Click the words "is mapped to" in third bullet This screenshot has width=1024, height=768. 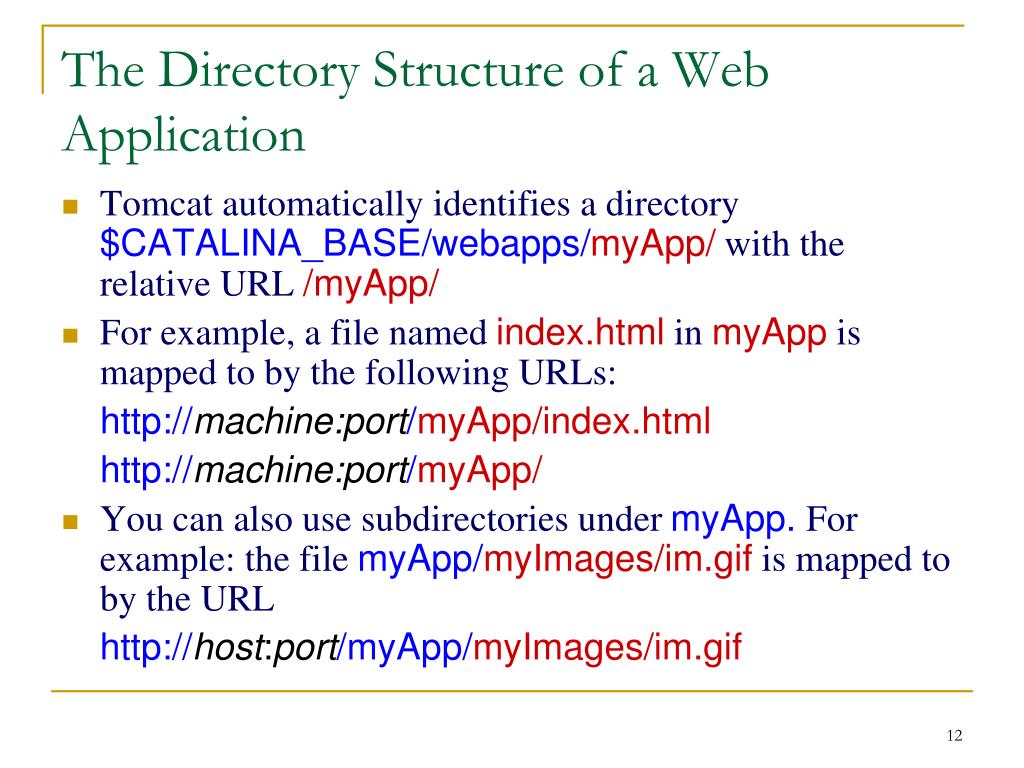(x=856, y=560)
